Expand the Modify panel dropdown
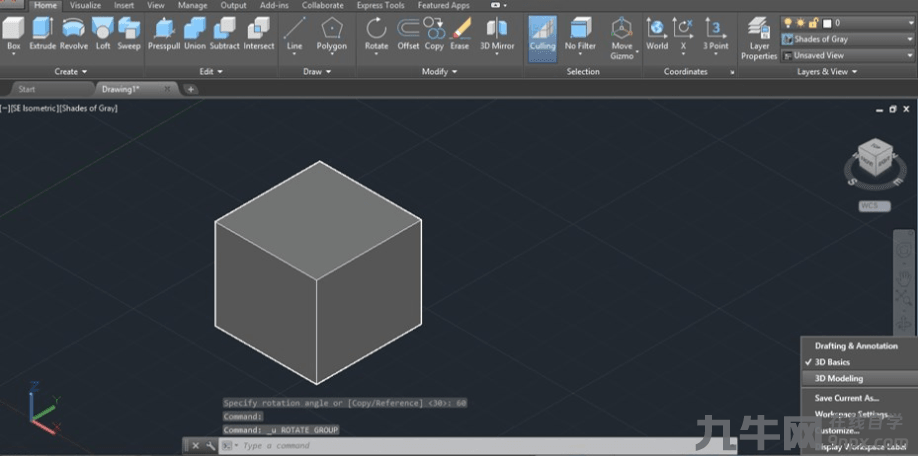This screenshot has width=918, height=456. (x=439, y=71)
